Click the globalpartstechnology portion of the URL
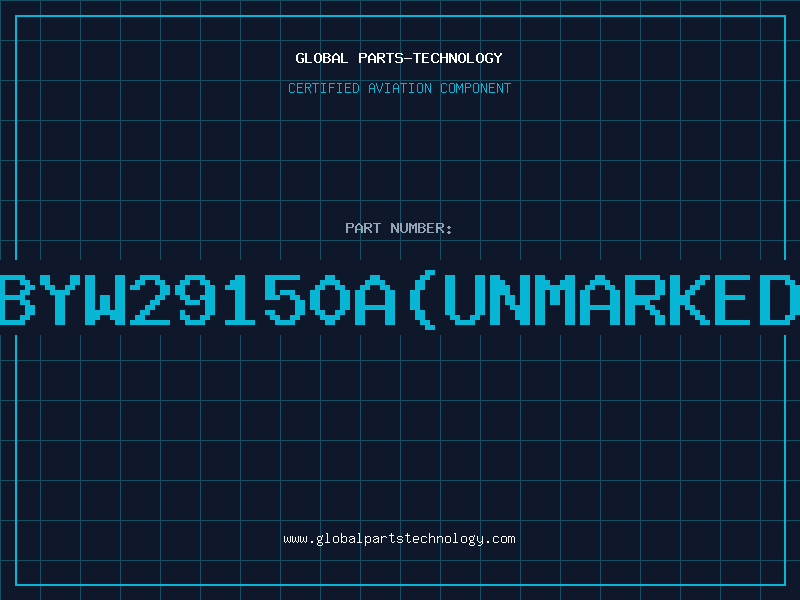Viewport: 800px width, 600px height. click(400, 539)
